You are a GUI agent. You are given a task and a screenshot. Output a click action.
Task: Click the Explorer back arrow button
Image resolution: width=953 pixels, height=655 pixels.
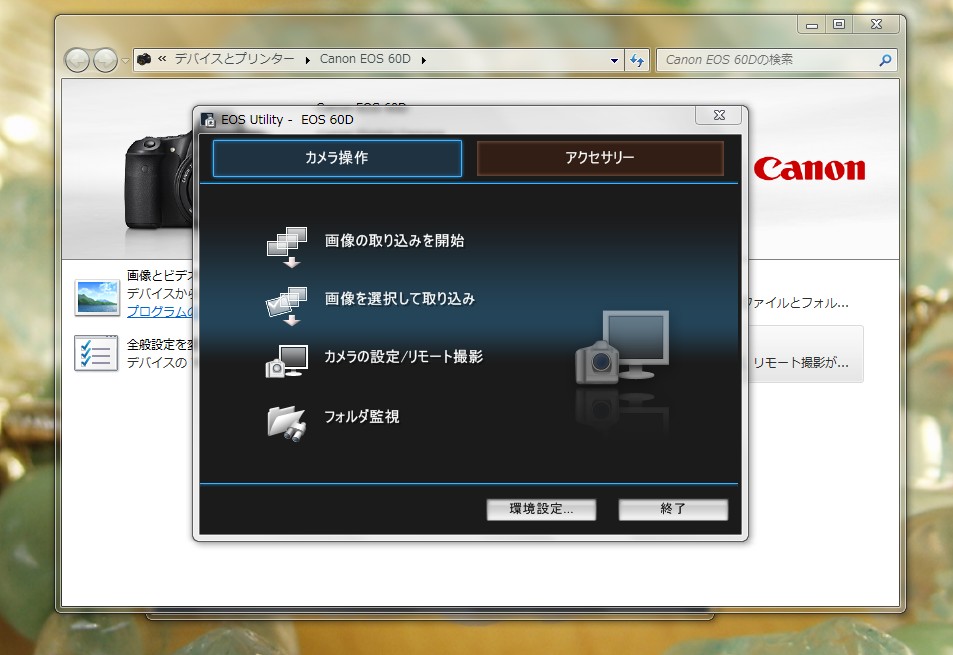(x=77, y=60)
